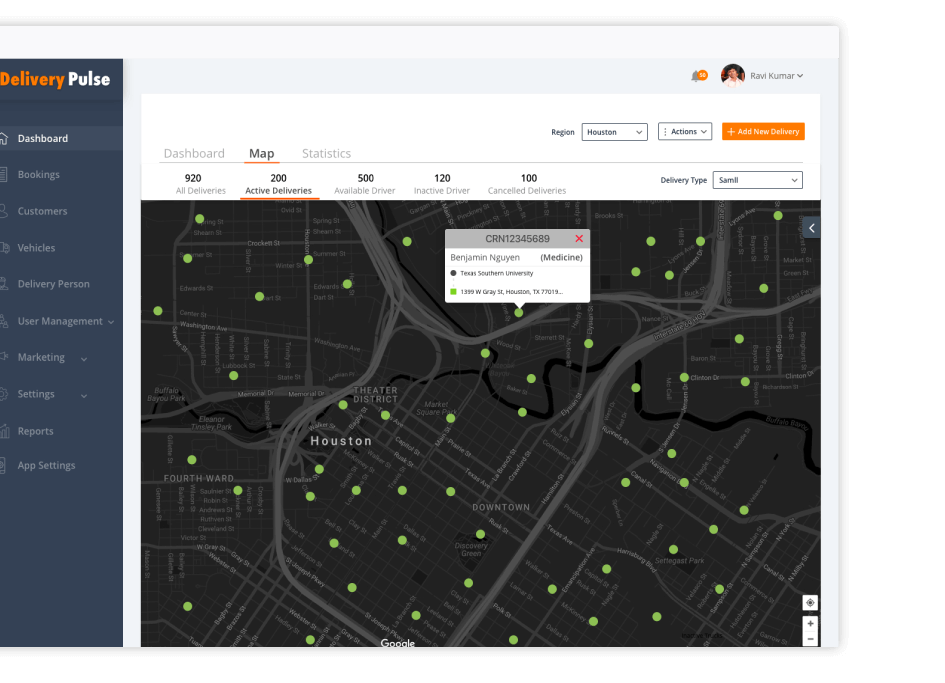
Task: Zoom out on the map
Action: coord(811,639)
